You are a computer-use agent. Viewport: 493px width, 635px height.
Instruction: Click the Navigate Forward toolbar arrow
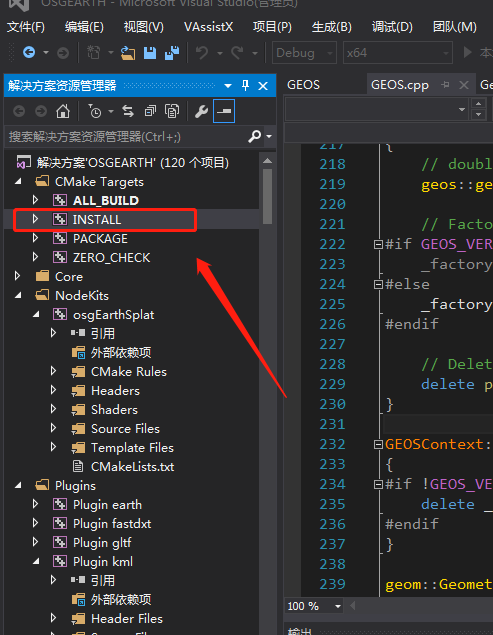[63, 53]
